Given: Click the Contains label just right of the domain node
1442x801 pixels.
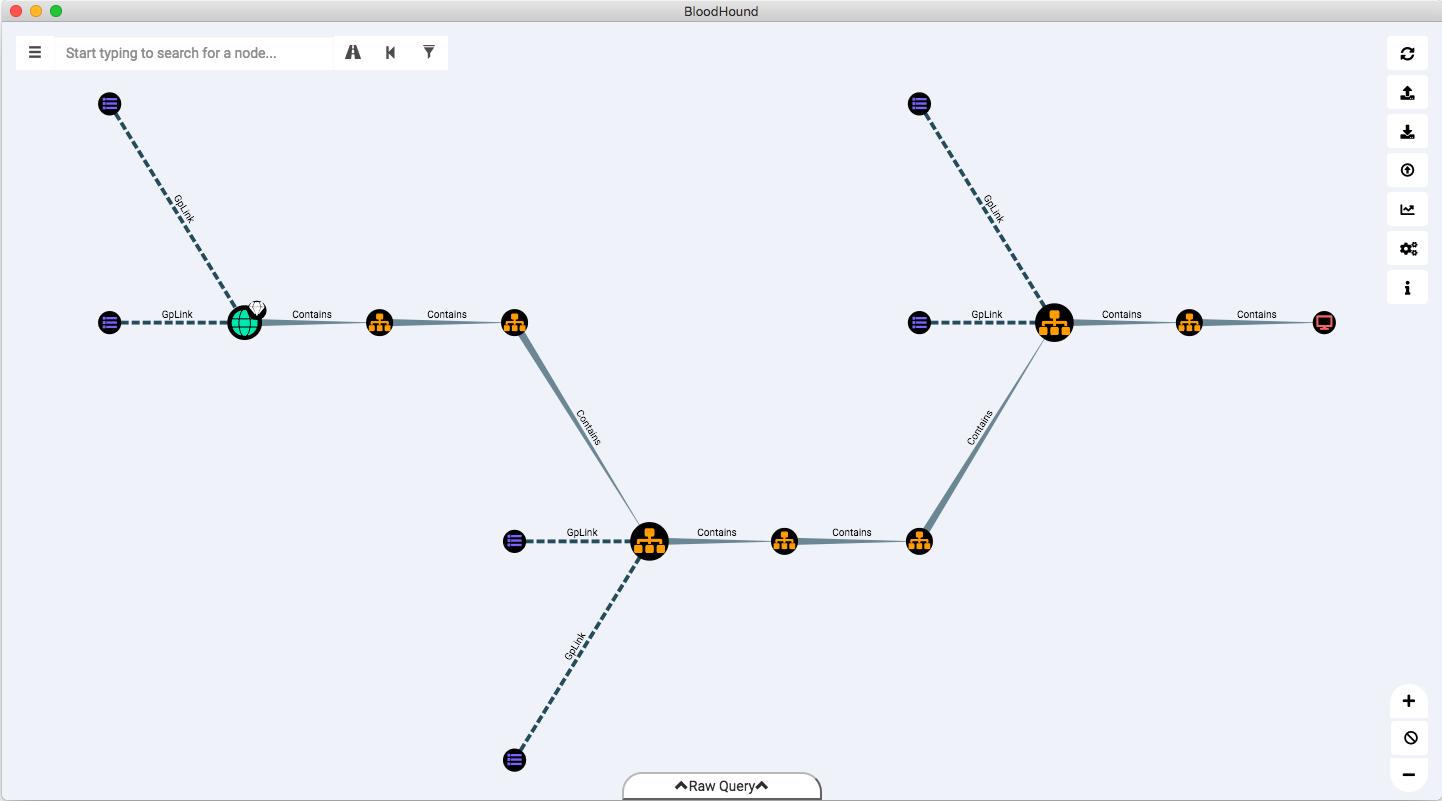Looking at the screenshot, I should 312,314.
